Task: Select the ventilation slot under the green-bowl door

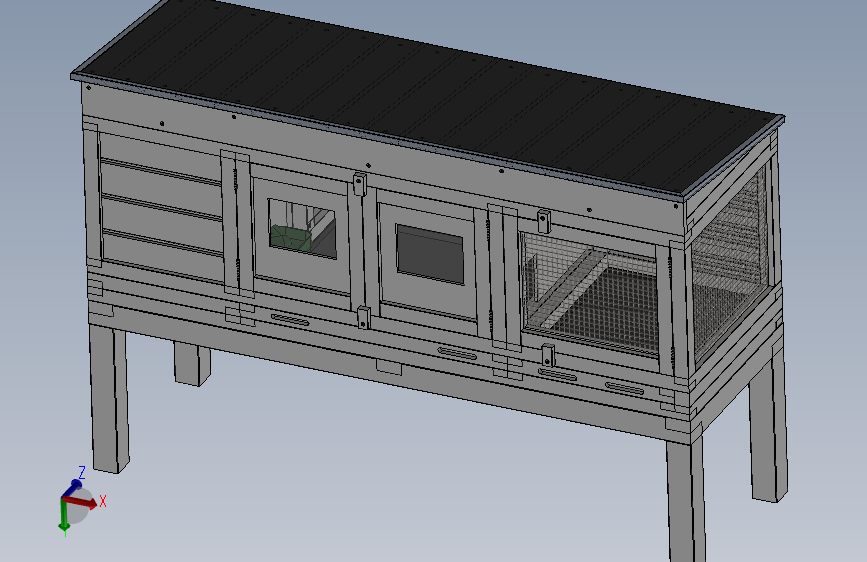Action: (x=290, y=320)
